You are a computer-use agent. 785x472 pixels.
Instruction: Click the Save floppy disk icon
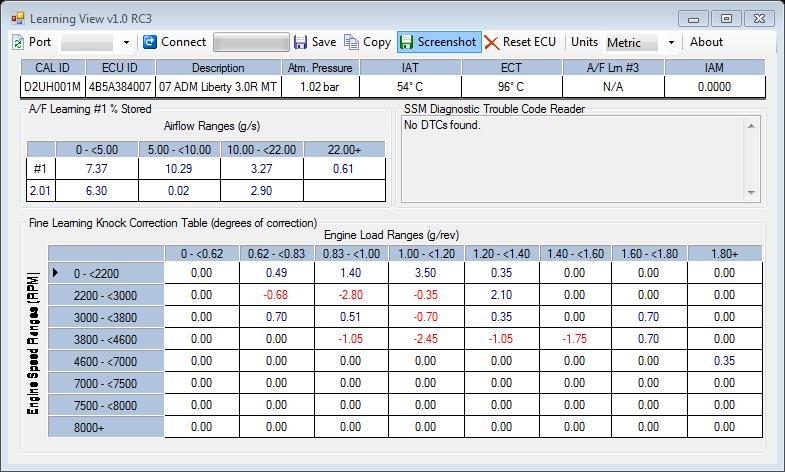coord(301,42)
